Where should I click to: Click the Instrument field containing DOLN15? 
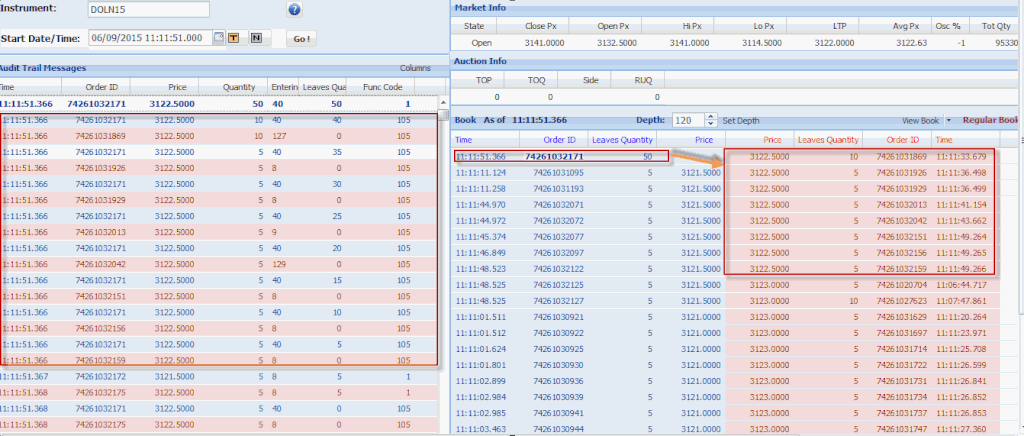(x=148, y=10)
